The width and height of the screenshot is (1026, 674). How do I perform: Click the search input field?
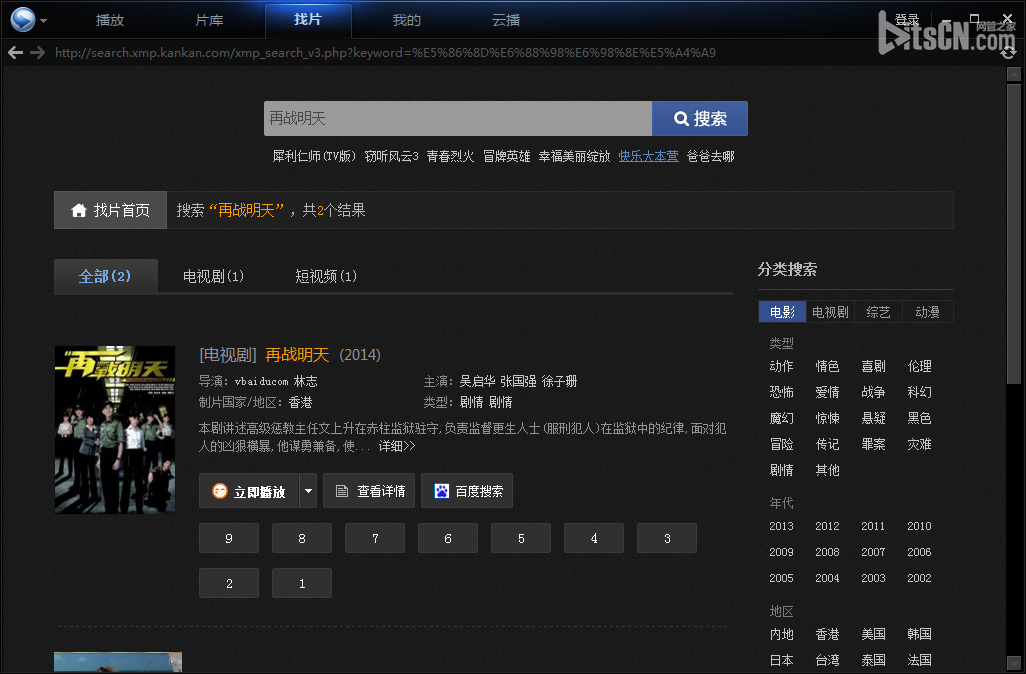(x=458, y=118)
